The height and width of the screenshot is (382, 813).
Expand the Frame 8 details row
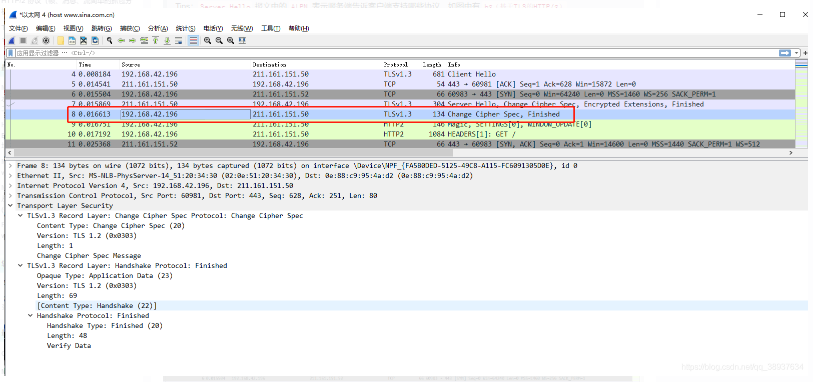coord(11,166)
